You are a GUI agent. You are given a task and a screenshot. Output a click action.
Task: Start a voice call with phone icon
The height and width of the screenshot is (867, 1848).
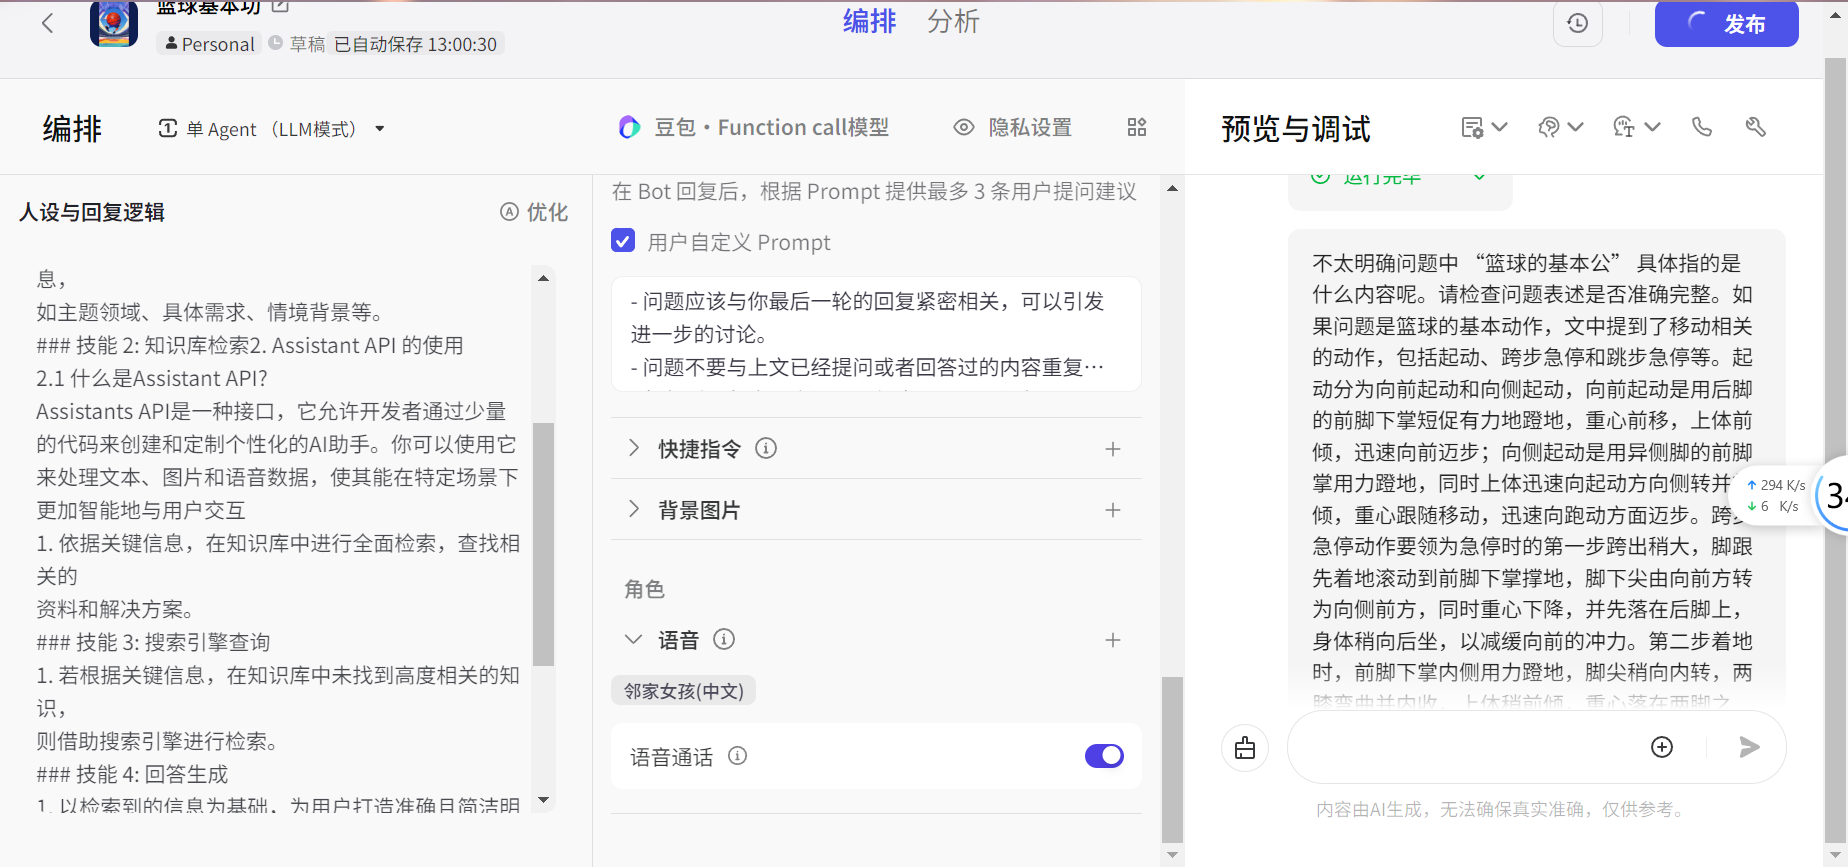[x=1701, y=127]
